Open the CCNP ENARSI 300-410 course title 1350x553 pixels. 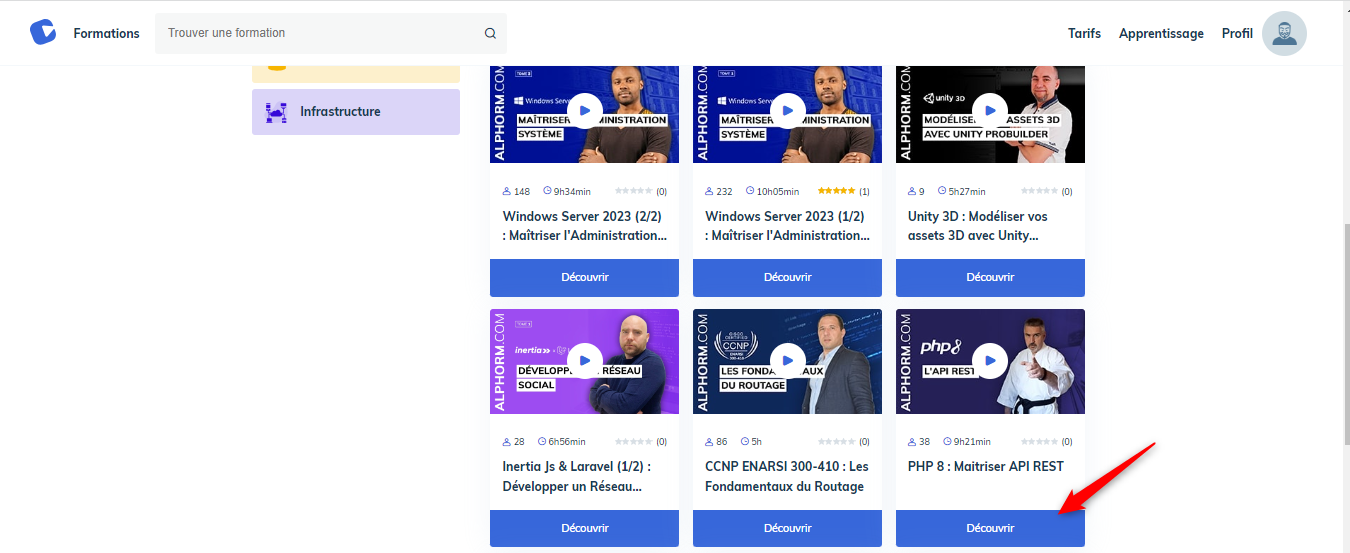787,476
